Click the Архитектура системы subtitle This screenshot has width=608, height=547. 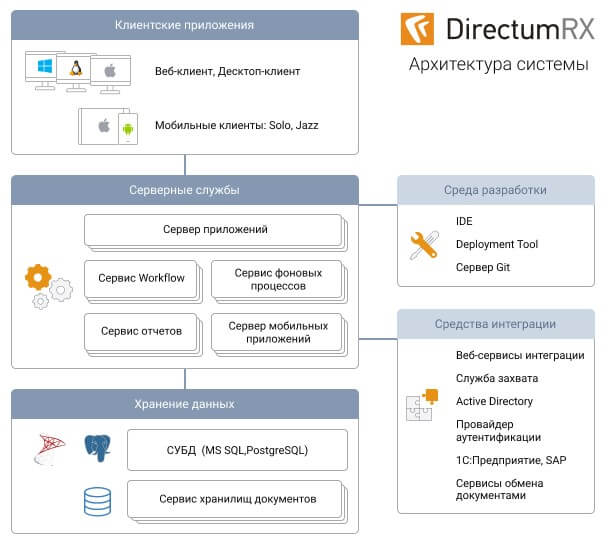[x=499, y=64]
